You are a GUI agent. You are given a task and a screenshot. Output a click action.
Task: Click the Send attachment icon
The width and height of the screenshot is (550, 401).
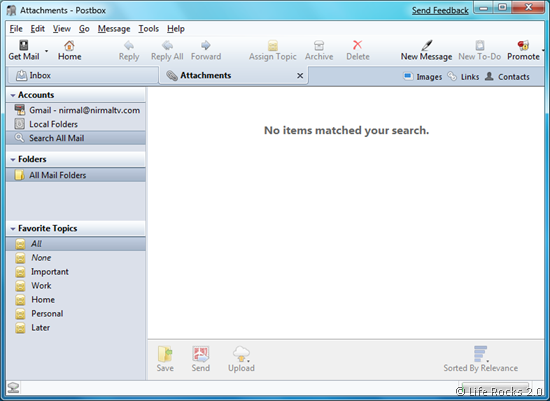tap(201, 354)
